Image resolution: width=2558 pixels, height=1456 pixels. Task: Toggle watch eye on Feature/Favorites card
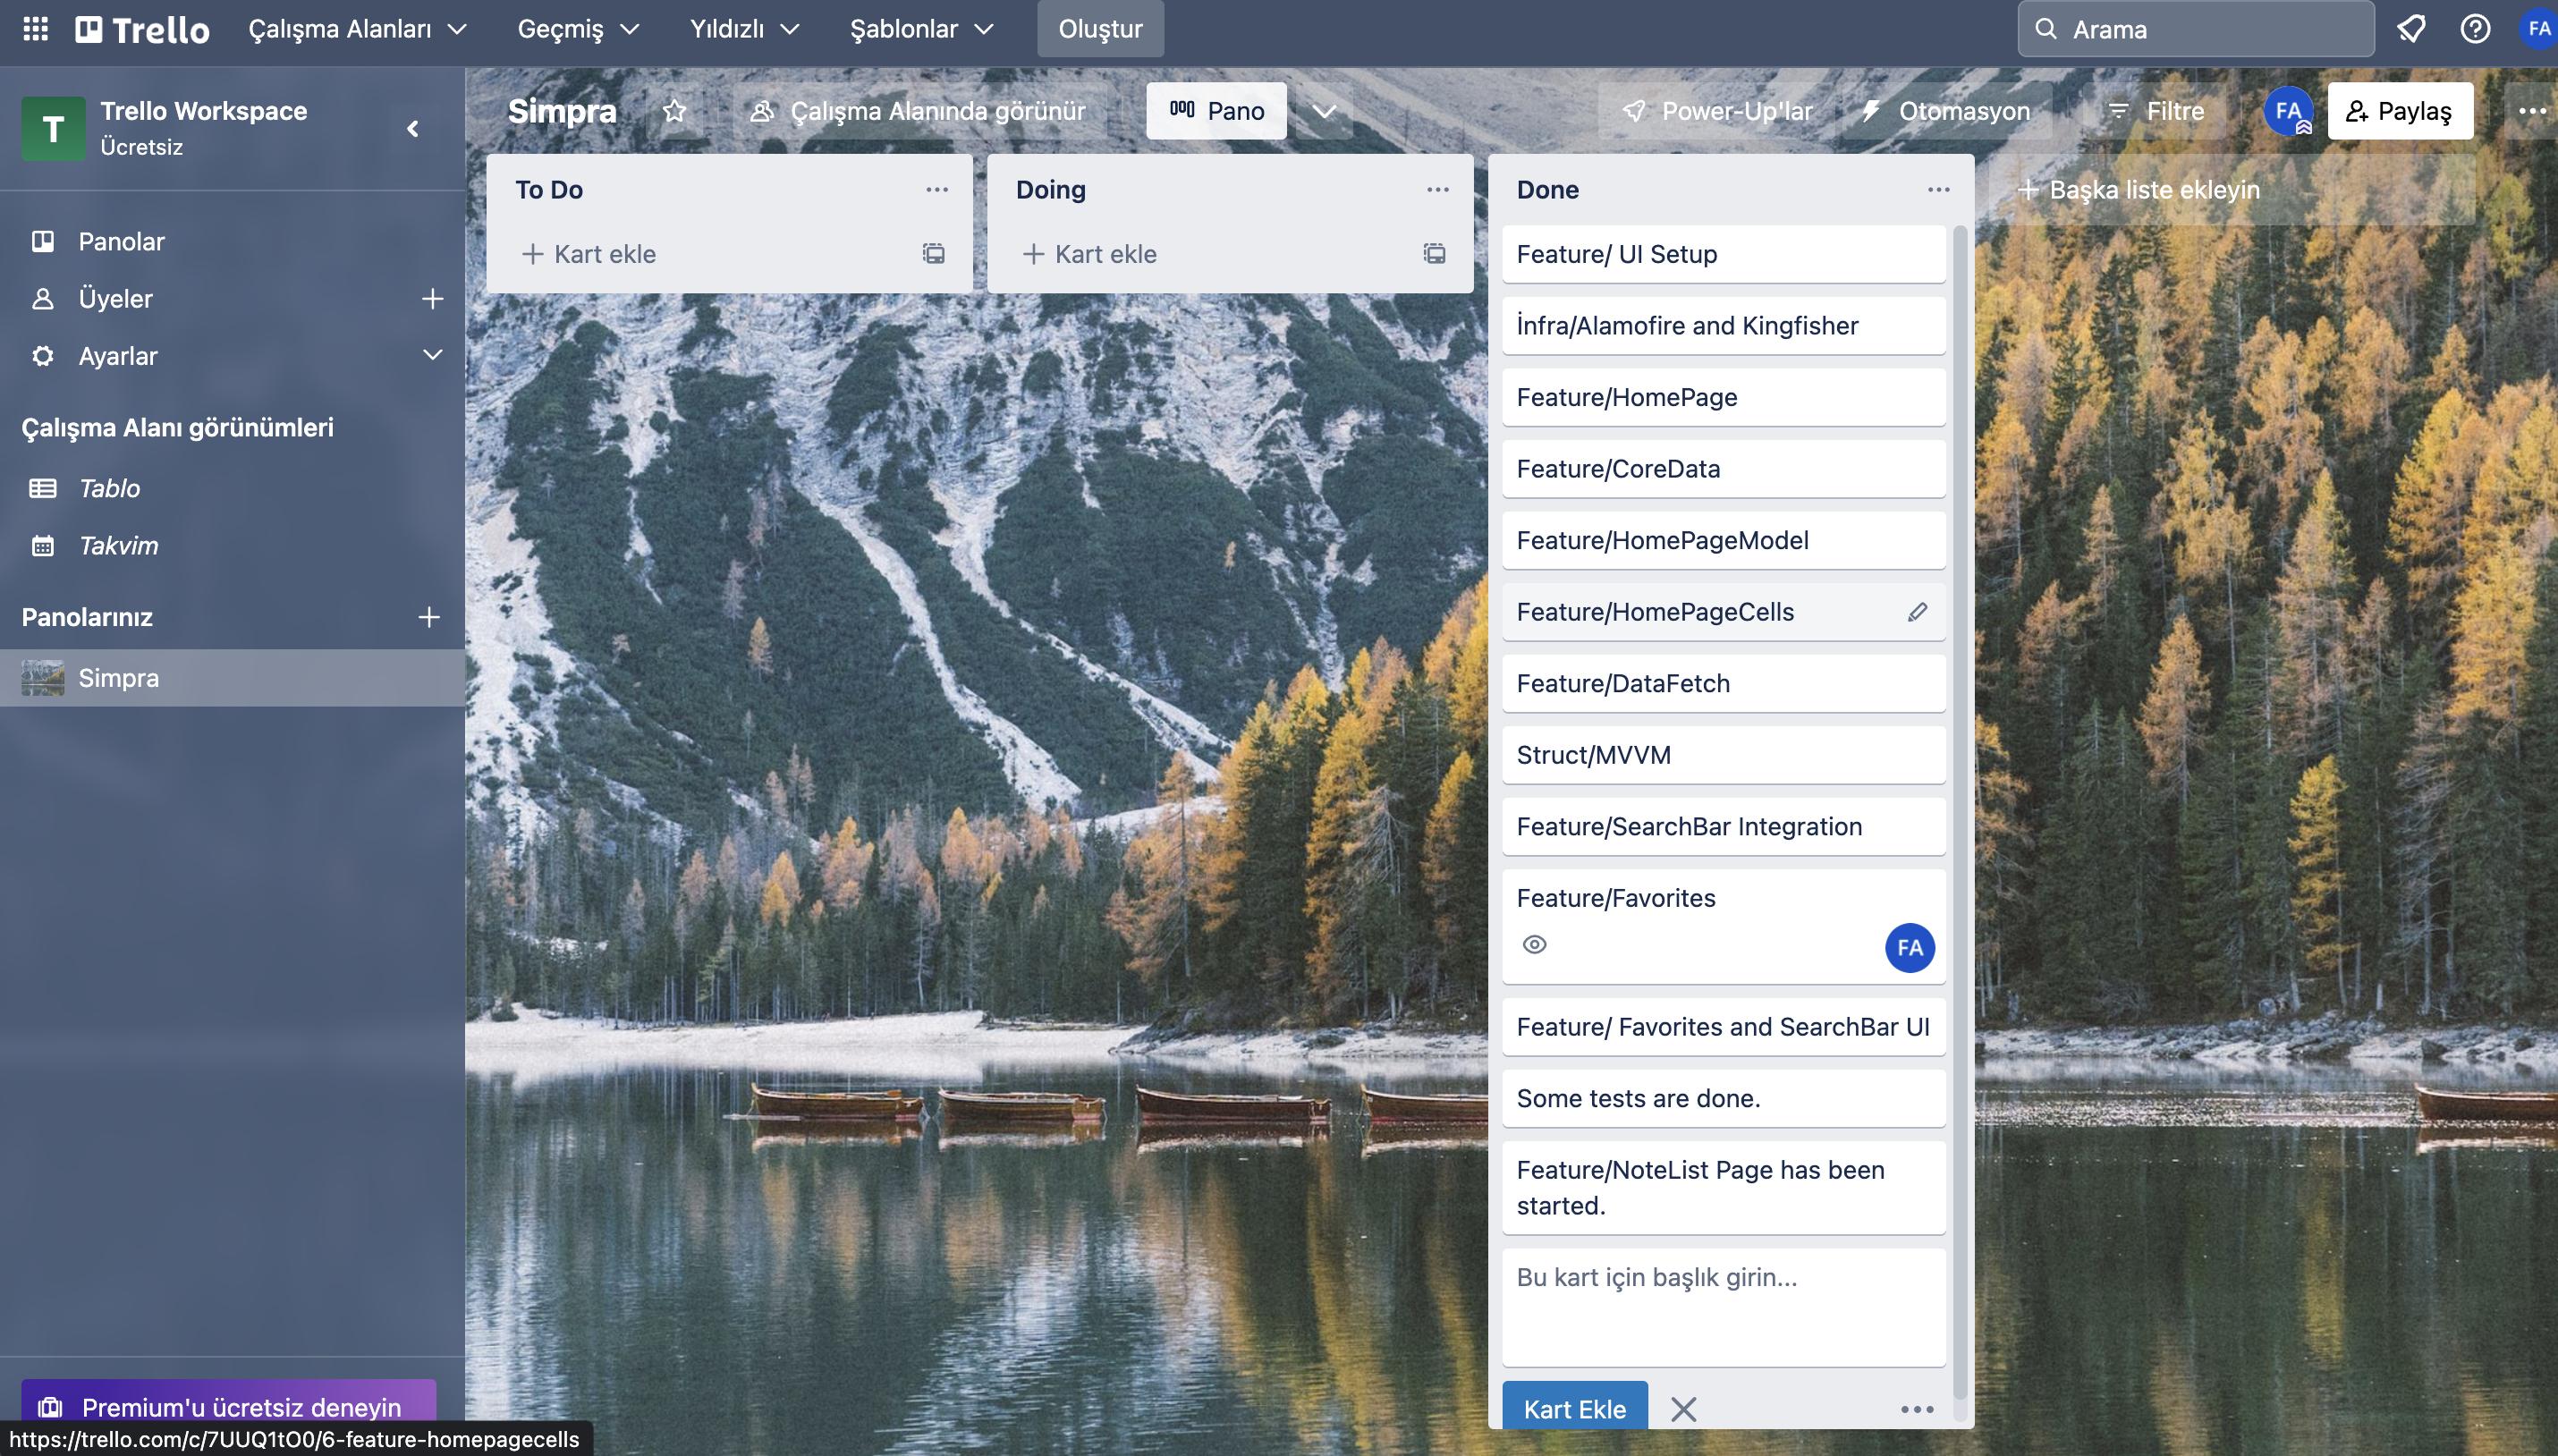click(x=1534, y=945)
